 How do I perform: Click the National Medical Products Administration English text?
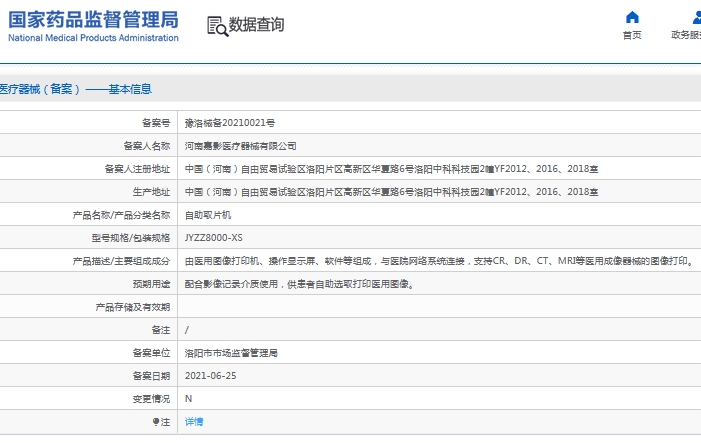[x=93, y=38]
